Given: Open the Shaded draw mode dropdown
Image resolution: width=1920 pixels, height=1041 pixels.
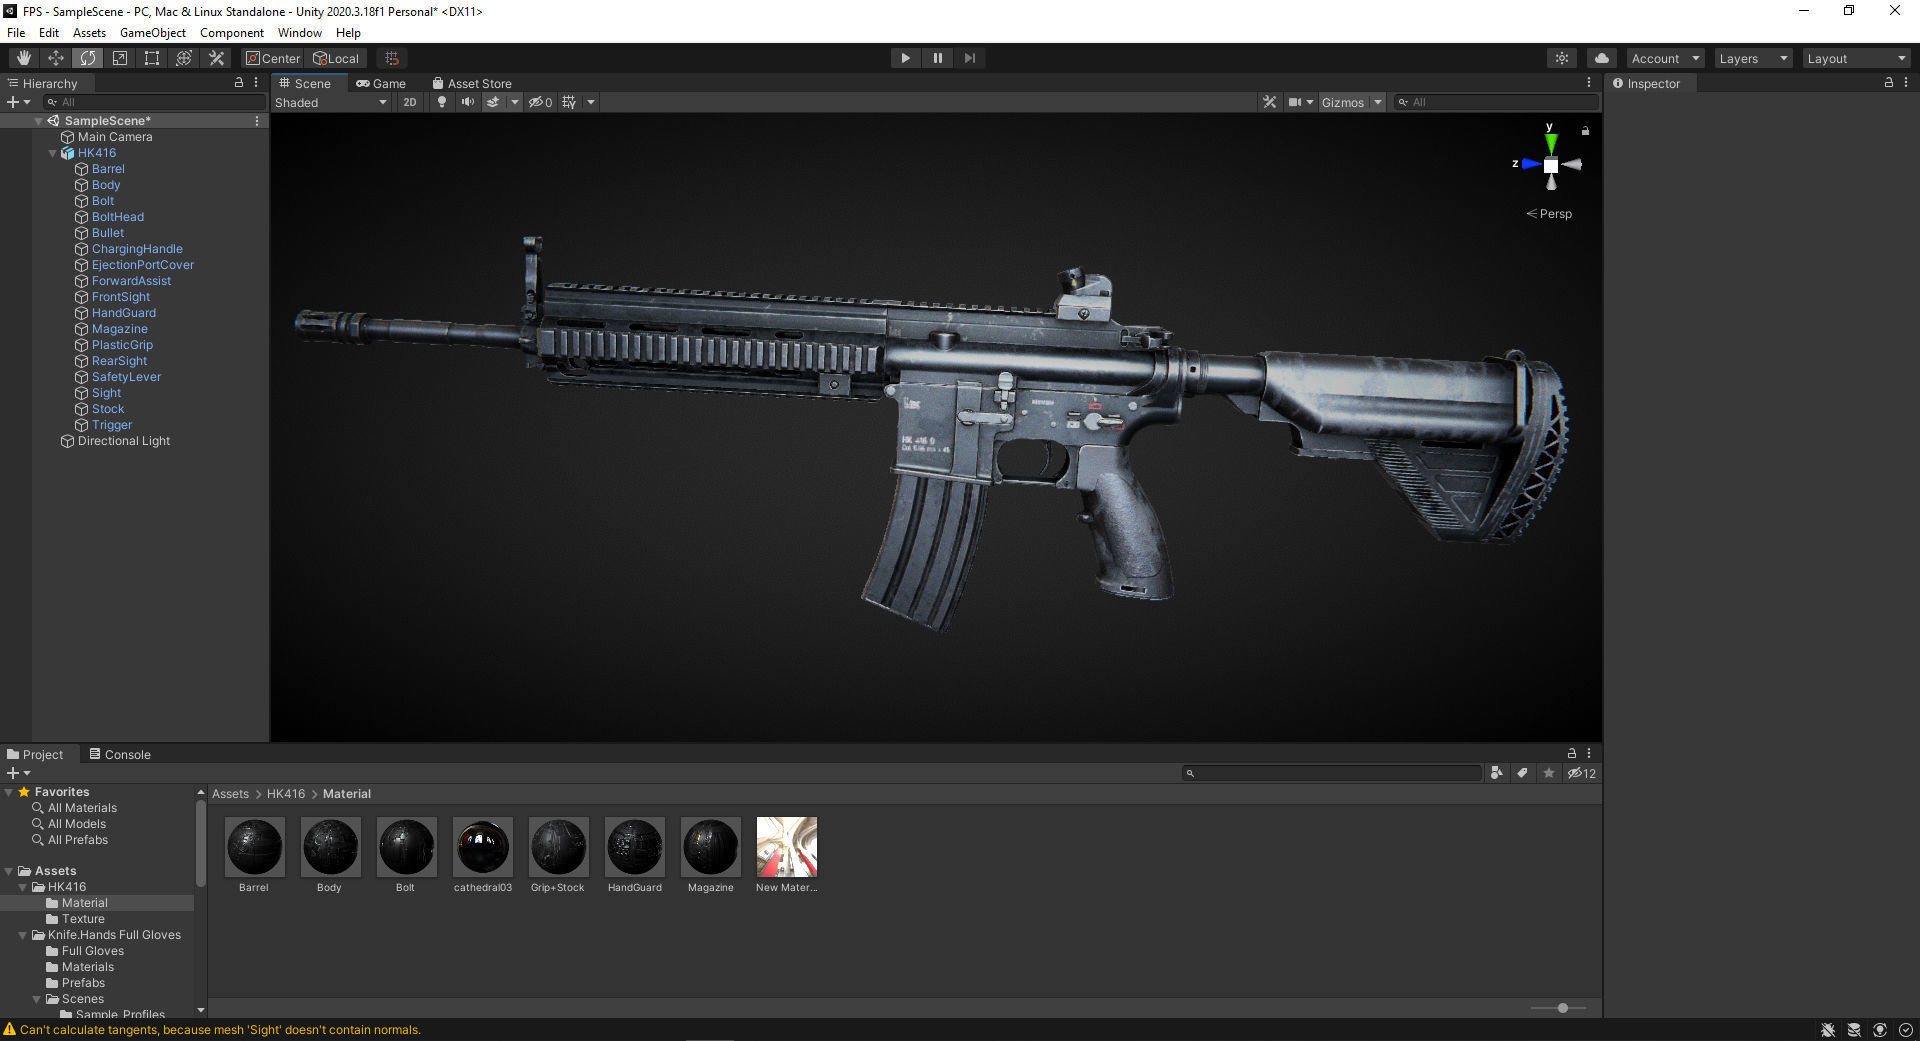Looking at the screenshot, I should pyautogui.click(x=330, y=102).
